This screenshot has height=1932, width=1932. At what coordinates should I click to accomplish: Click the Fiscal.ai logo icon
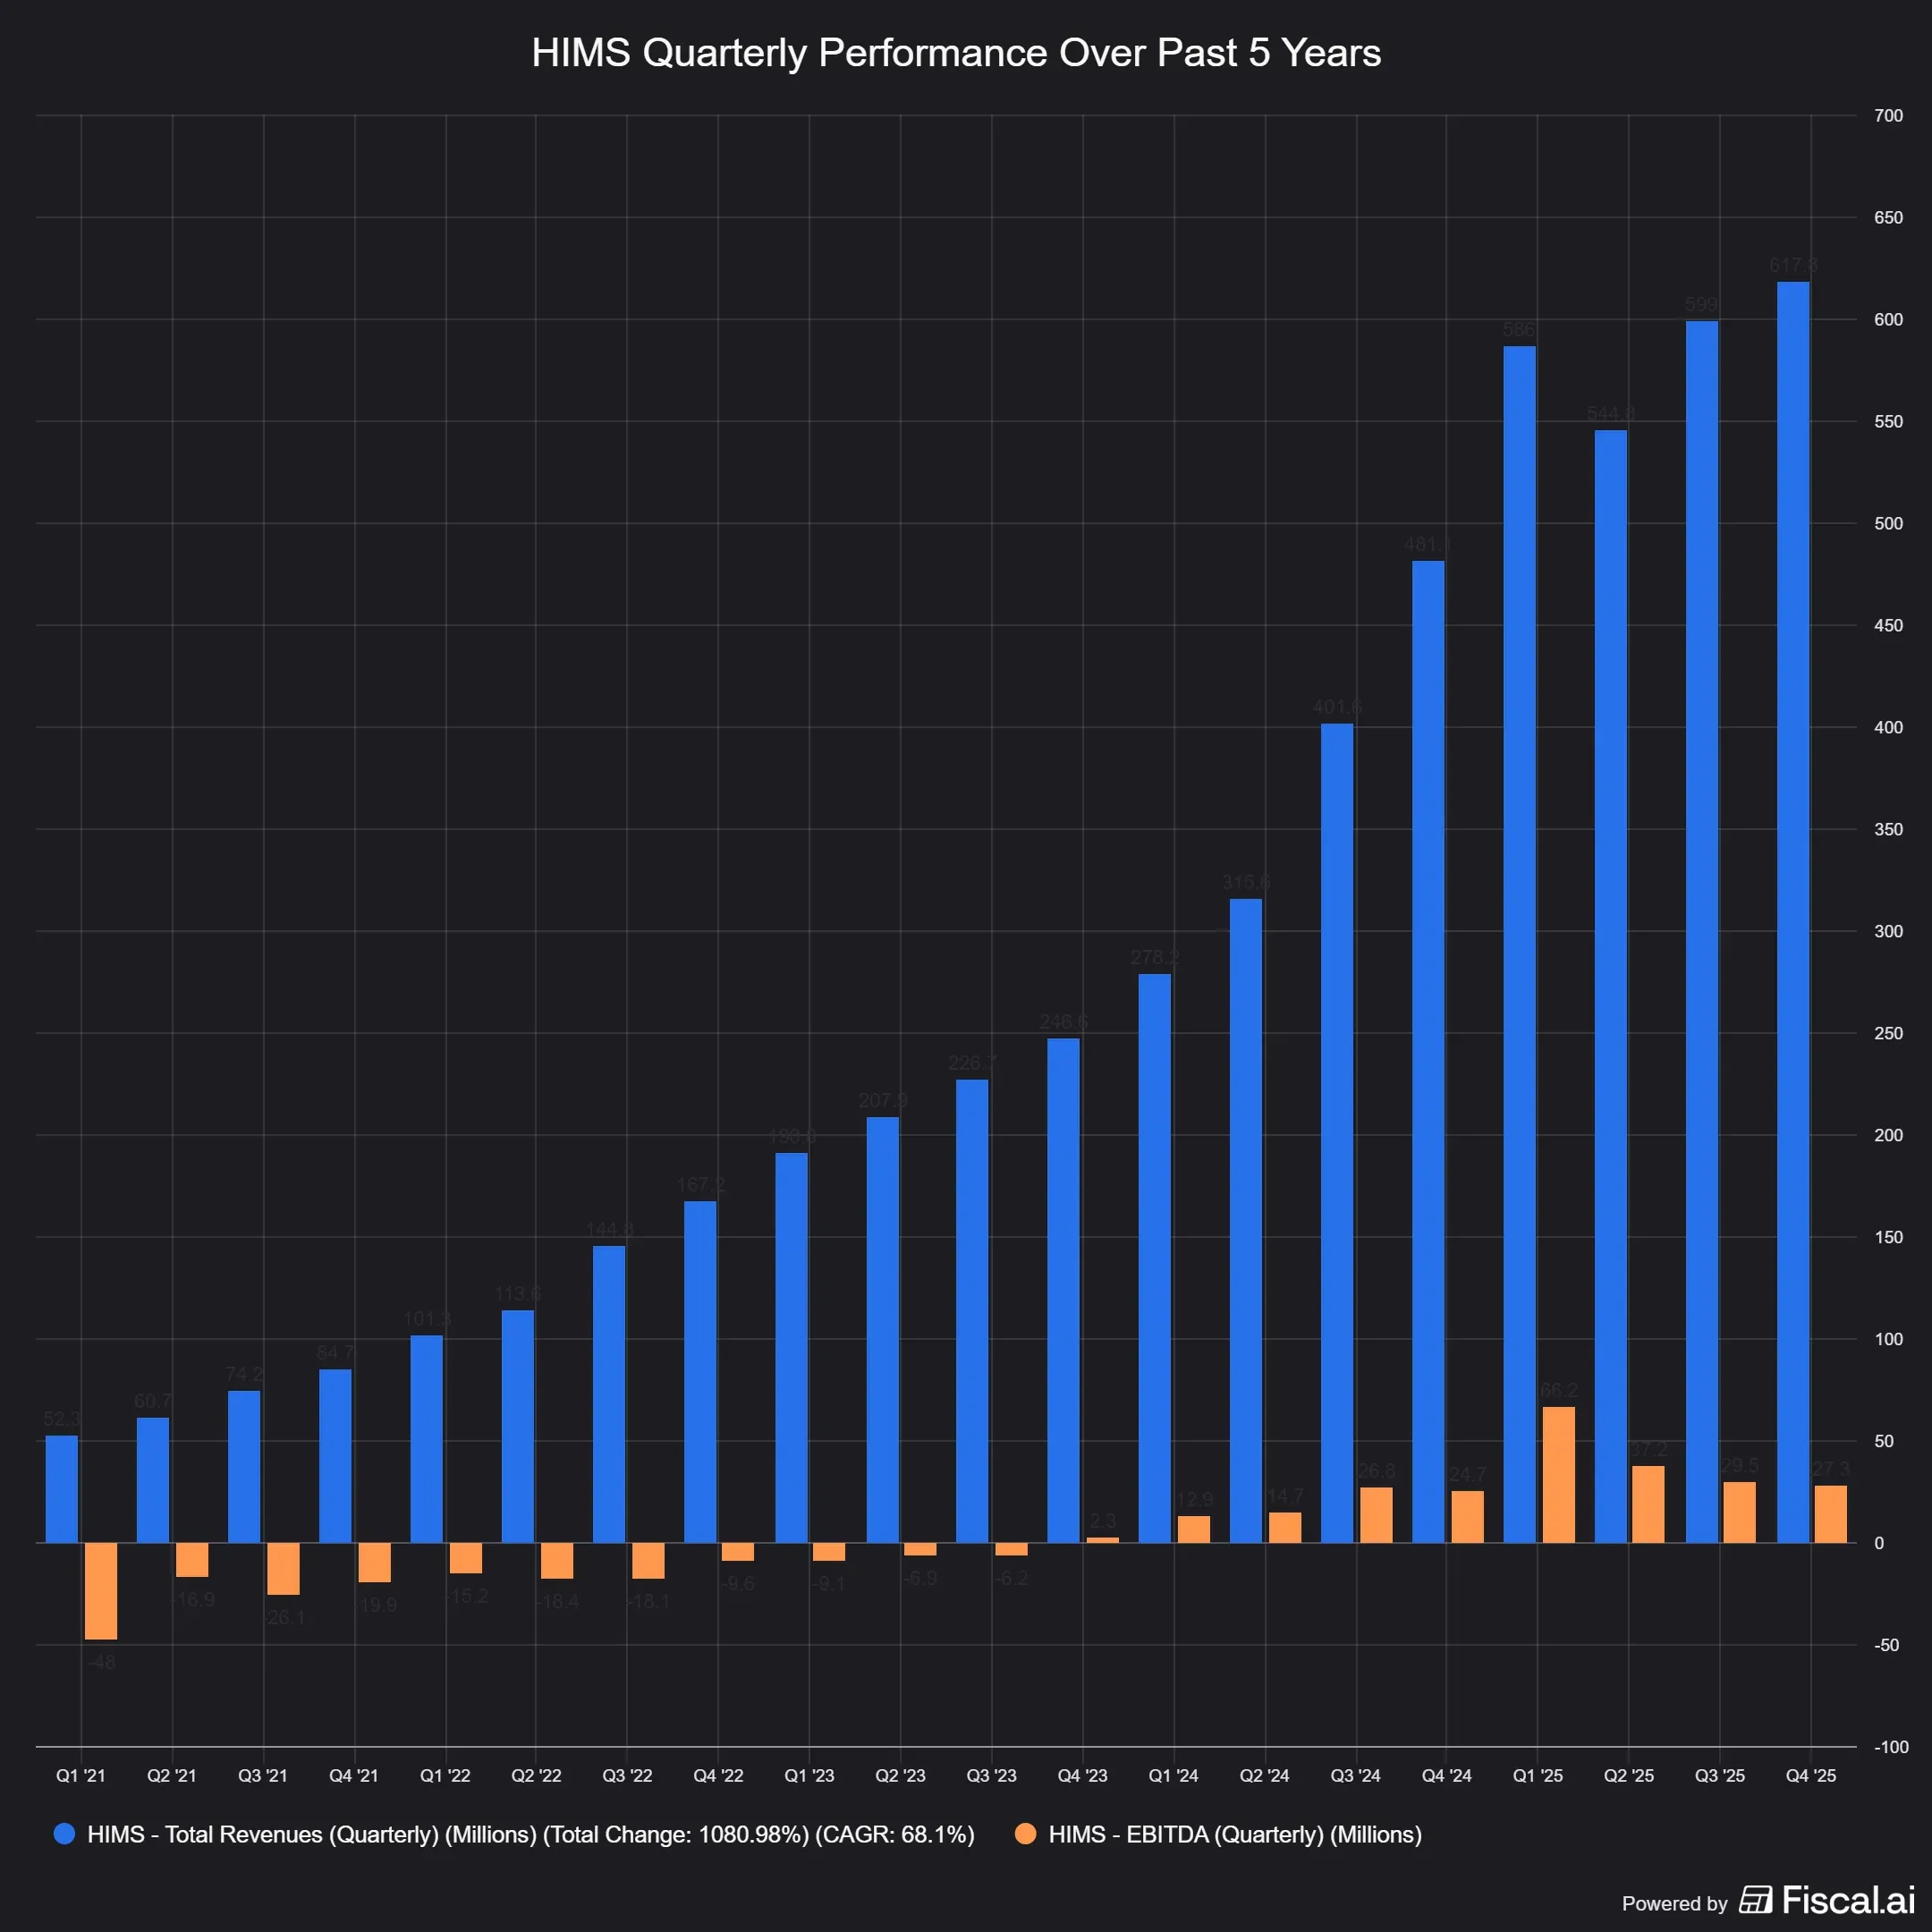click(1756, 1899)
